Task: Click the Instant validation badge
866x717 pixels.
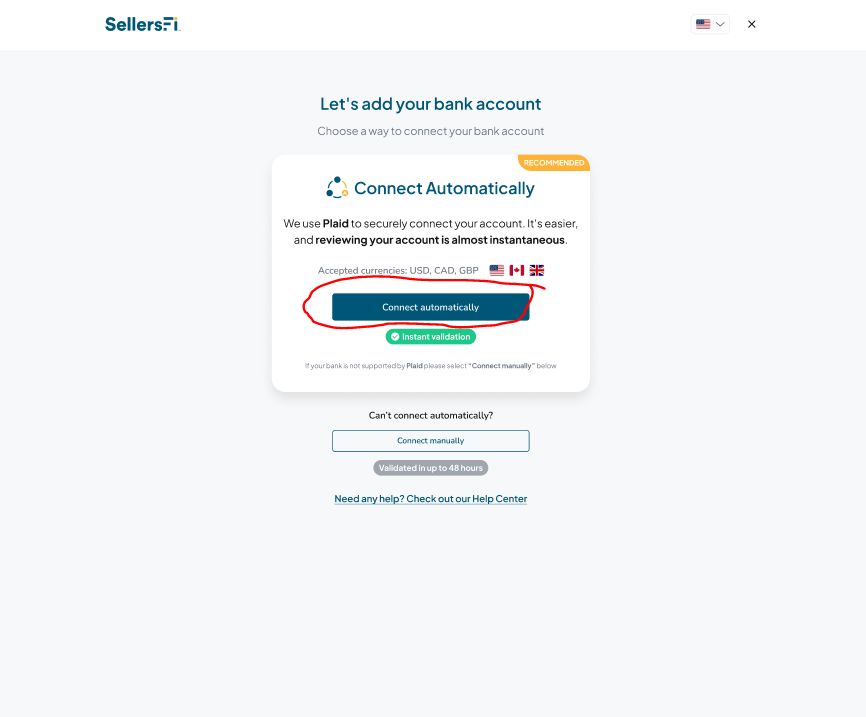Action: tap(430, 336)
